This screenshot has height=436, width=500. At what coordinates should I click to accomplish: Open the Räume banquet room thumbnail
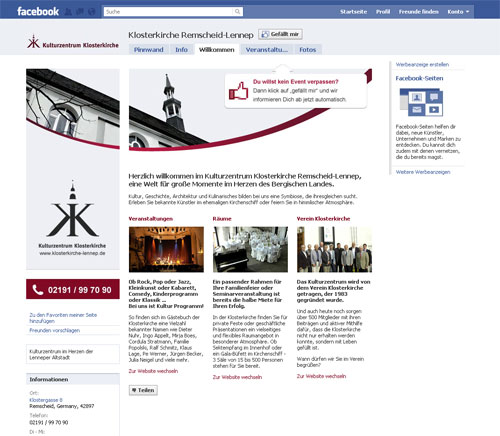tap(250, 249)
